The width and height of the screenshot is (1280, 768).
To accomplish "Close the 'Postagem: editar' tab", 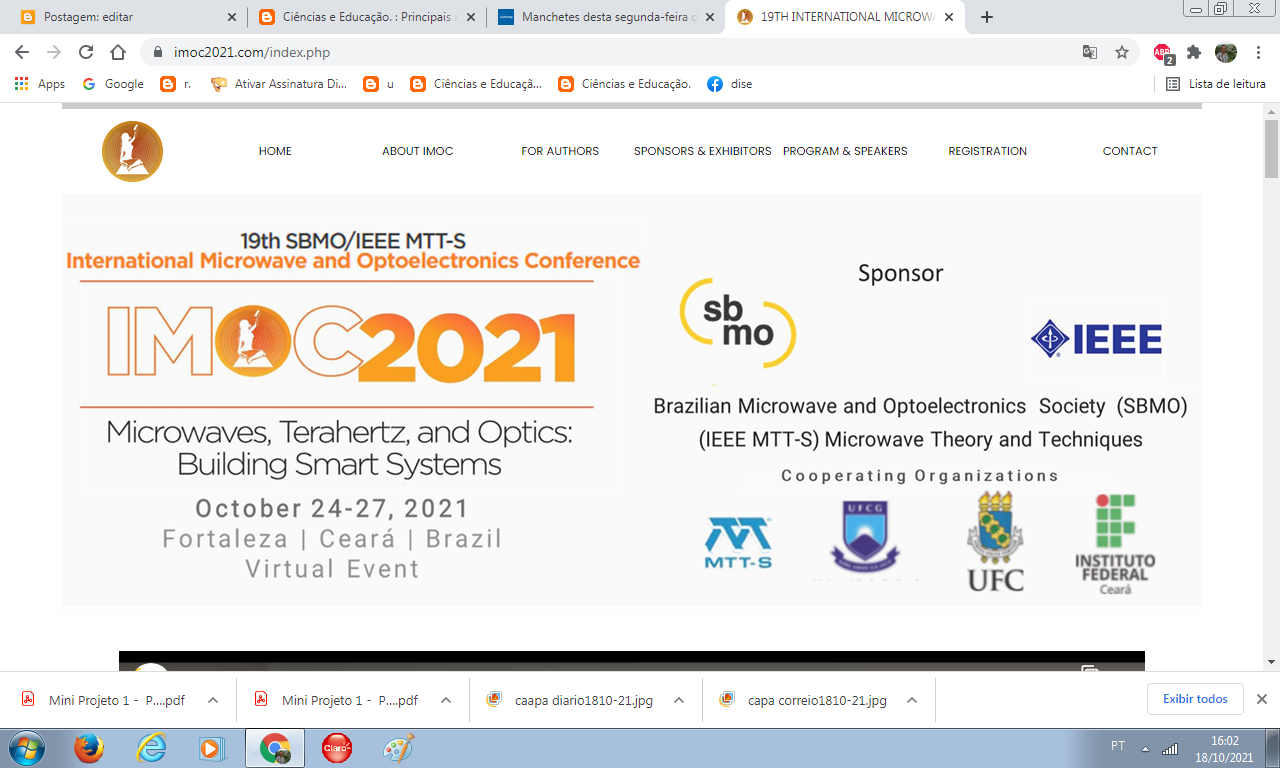I will 232,17.
